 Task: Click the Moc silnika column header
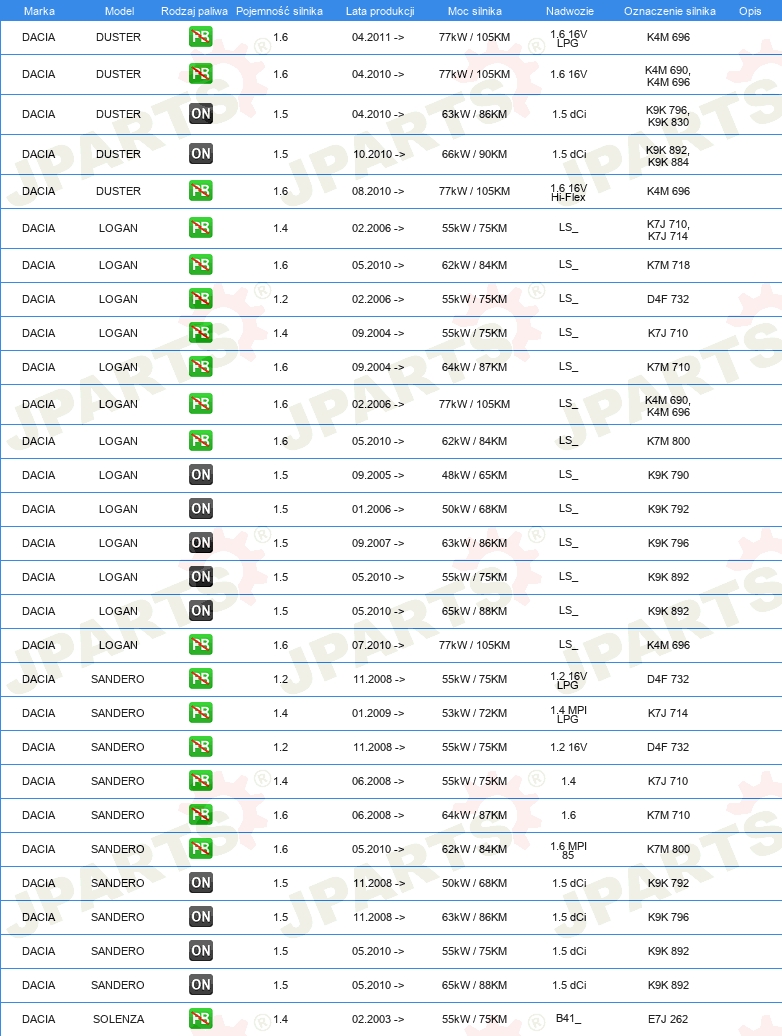point(474,11)
